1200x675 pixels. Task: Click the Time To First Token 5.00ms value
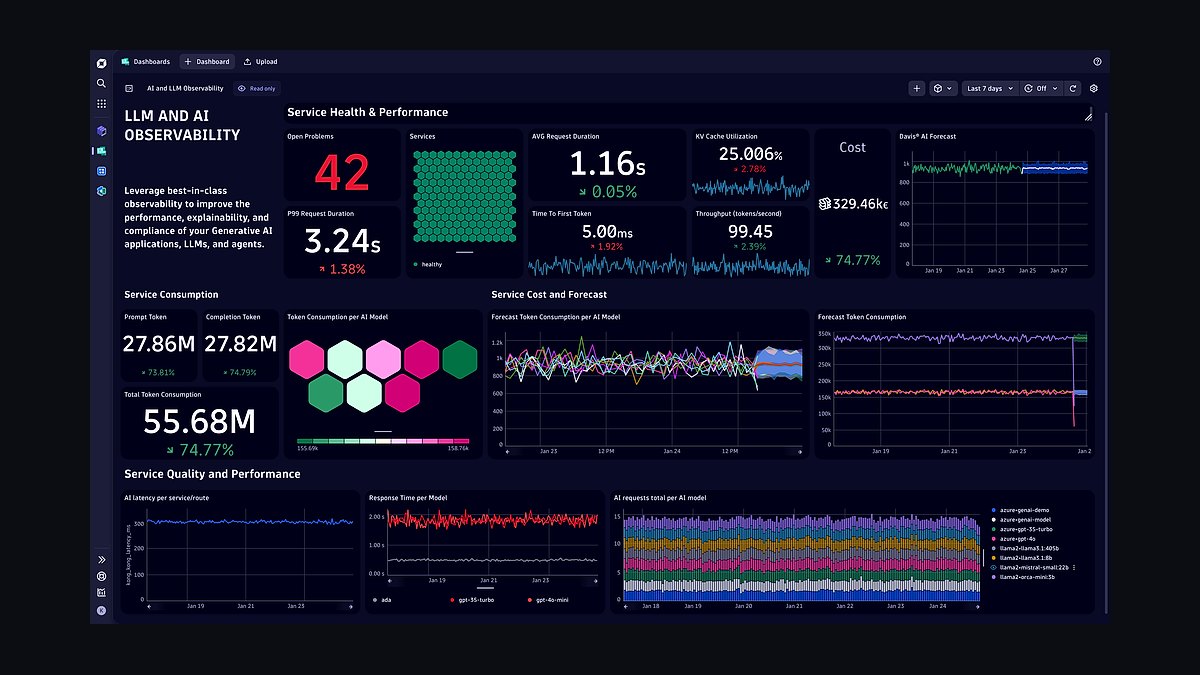coord(608,232)
